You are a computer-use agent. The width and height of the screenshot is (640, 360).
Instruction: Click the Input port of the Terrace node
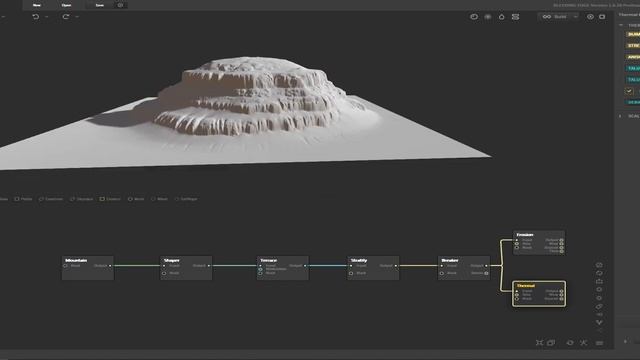tap(260, 266)
